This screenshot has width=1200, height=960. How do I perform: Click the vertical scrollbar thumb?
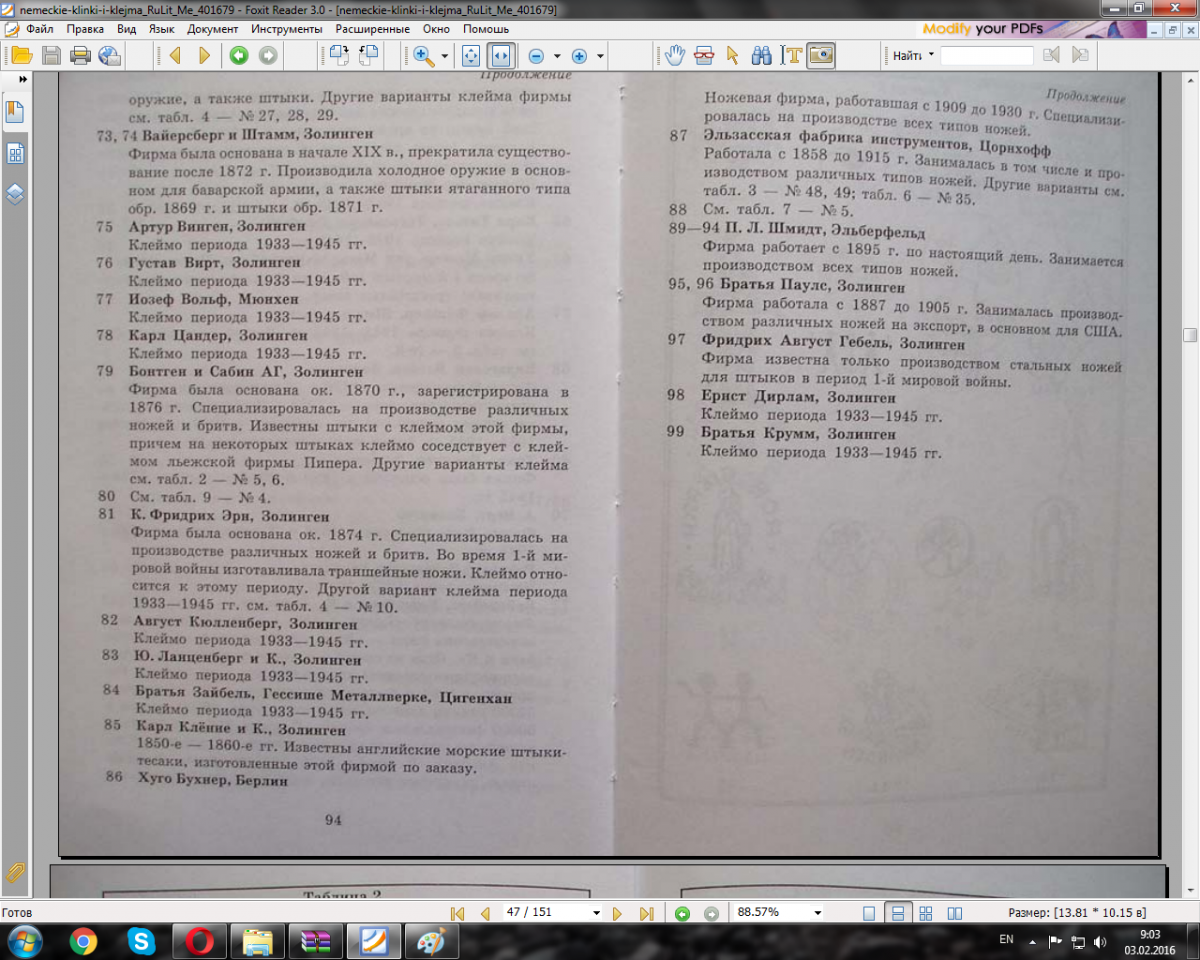[1190, 336]
